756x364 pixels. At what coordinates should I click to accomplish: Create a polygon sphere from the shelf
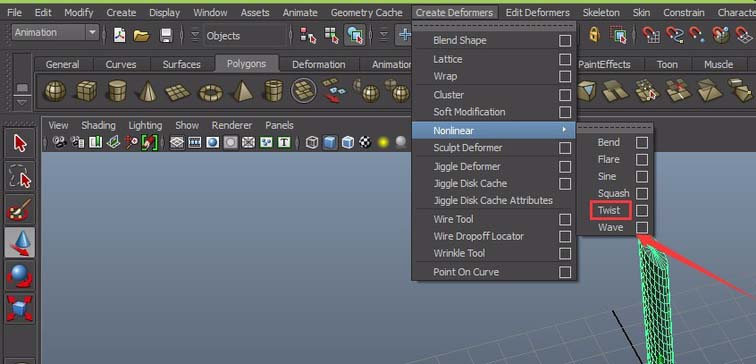[55, 91]
